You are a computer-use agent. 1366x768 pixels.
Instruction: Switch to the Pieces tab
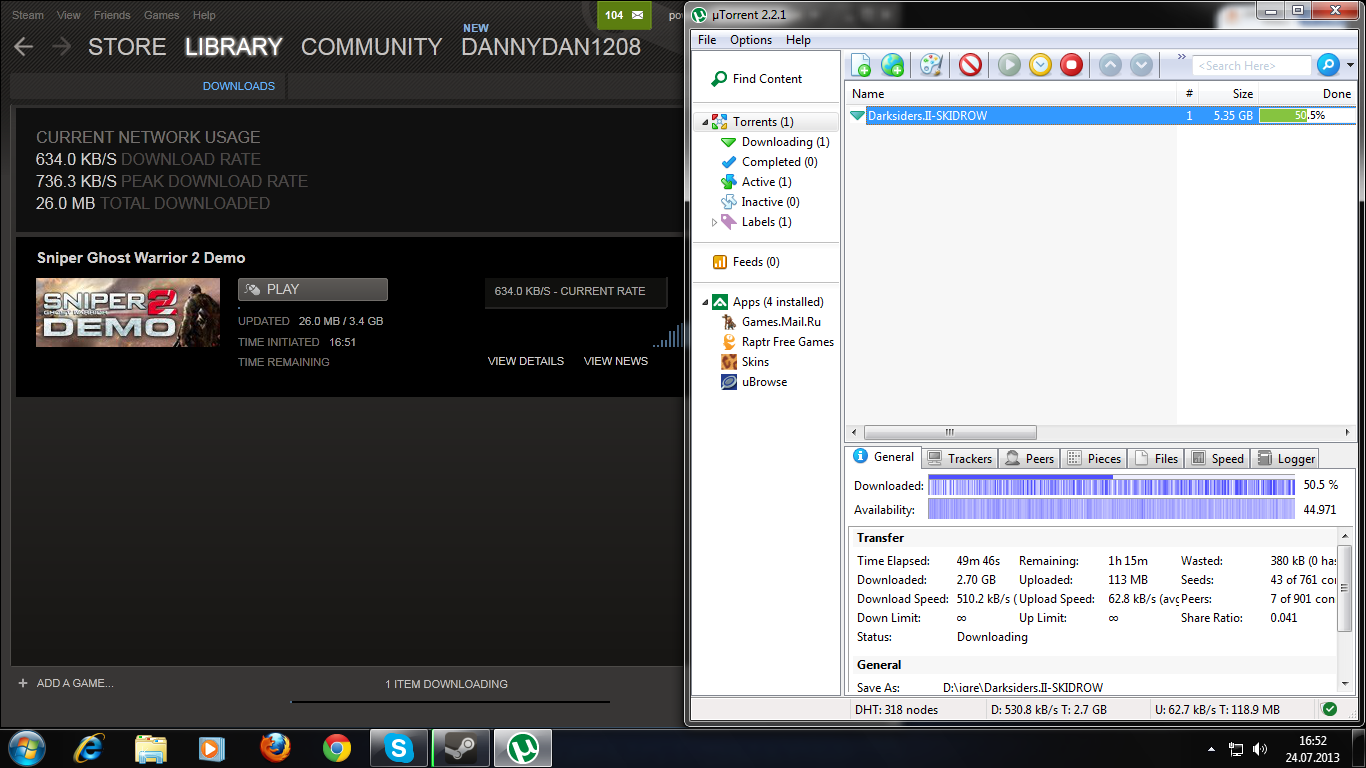(1093, 458)
